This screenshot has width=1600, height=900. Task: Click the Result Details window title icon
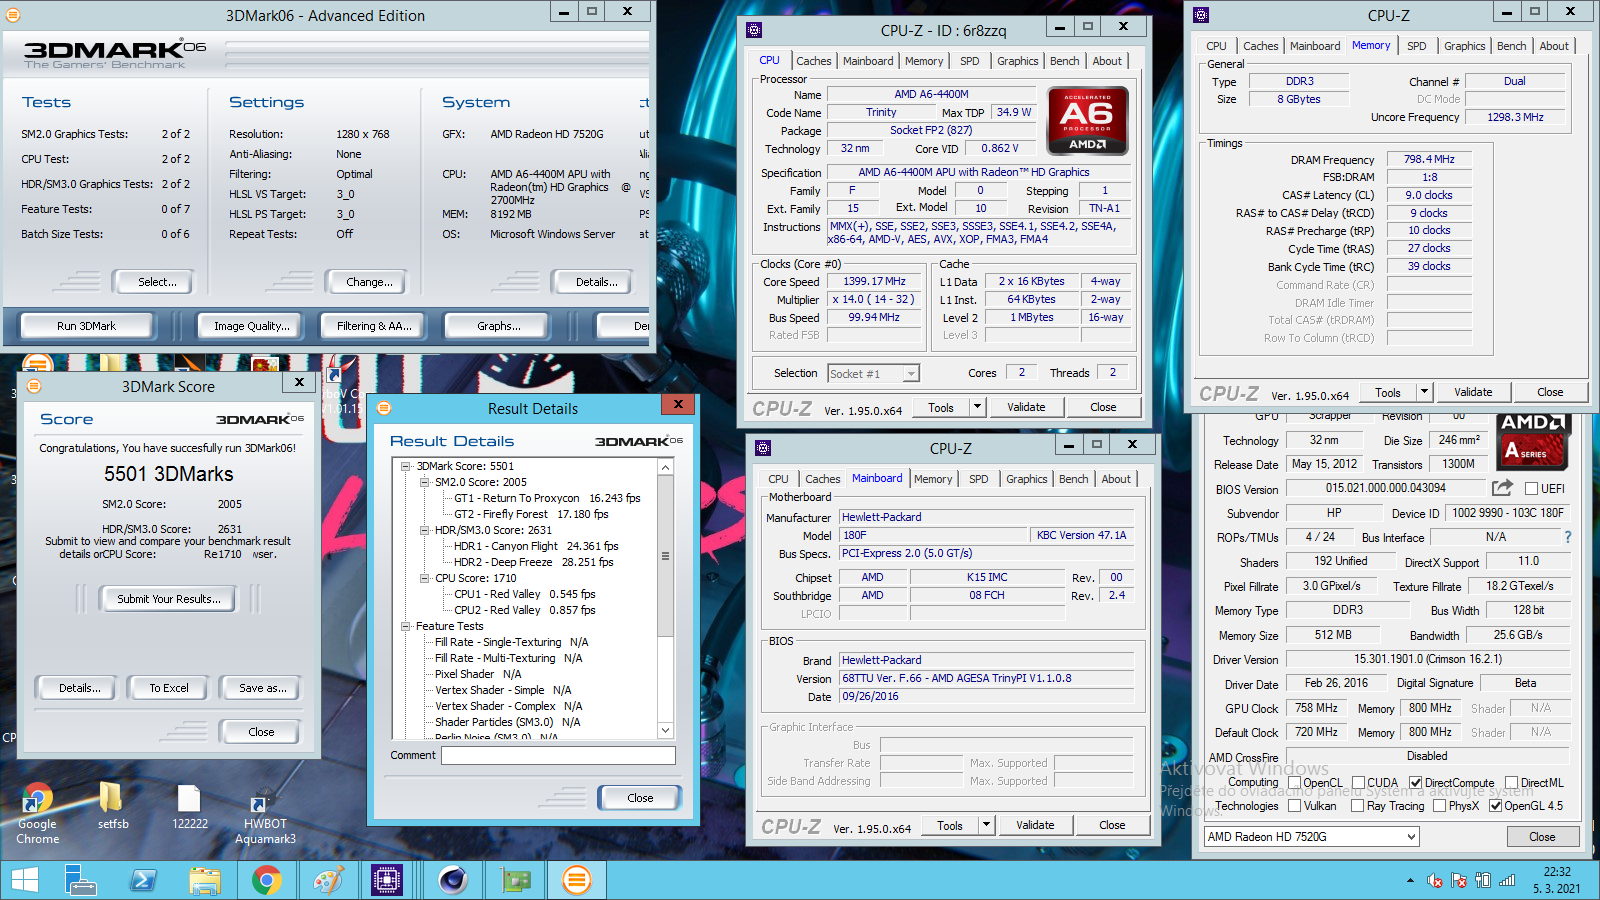[x=383, y=408]
